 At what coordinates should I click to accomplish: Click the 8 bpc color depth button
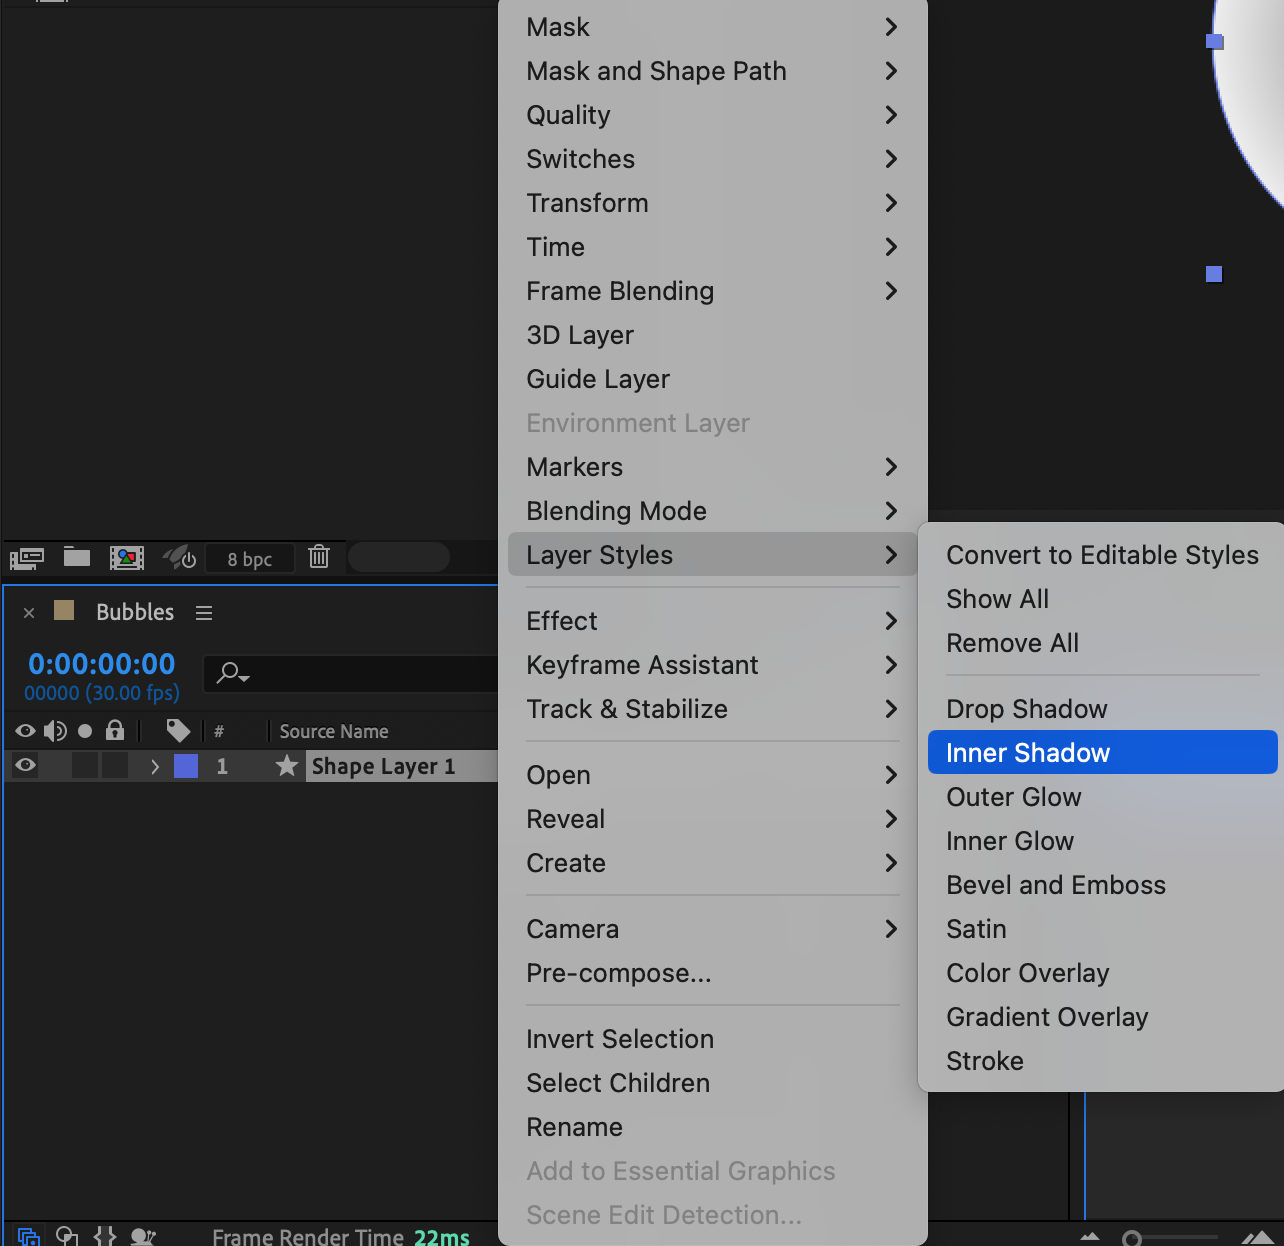[249, 559]
